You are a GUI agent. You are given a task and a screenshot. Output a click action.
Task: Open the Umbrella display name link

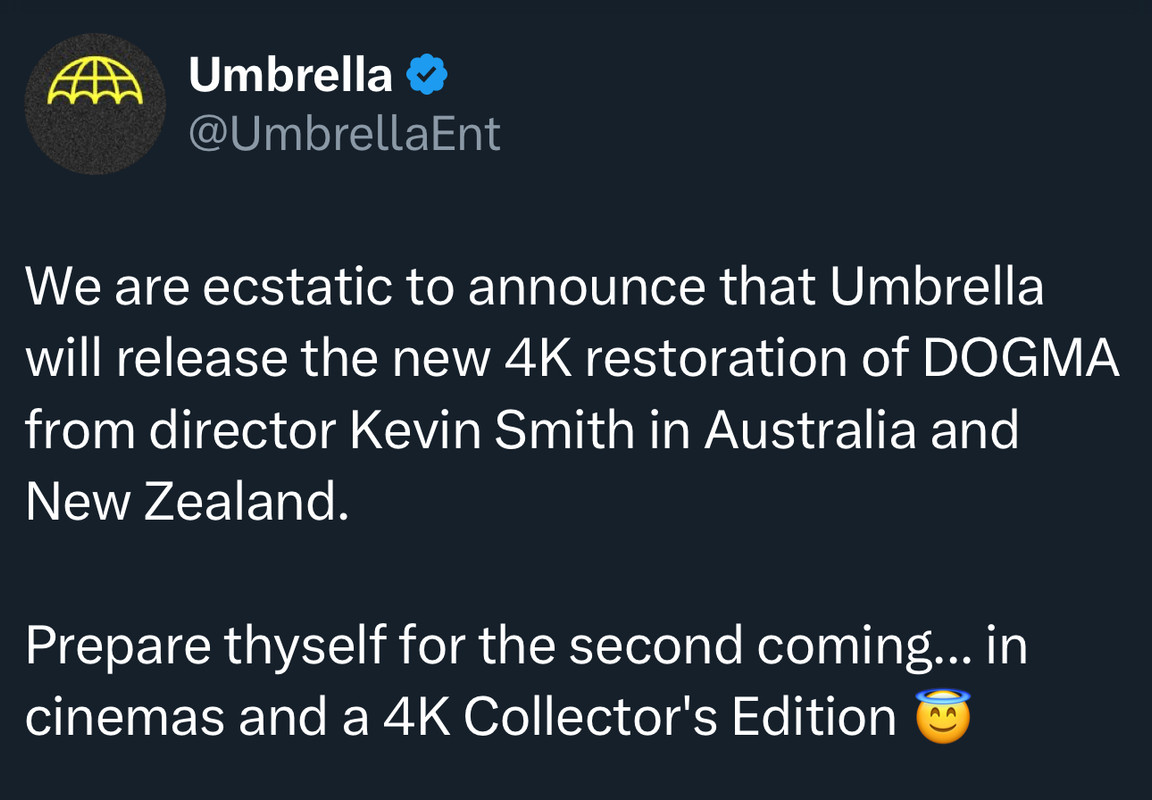[290, 74]
